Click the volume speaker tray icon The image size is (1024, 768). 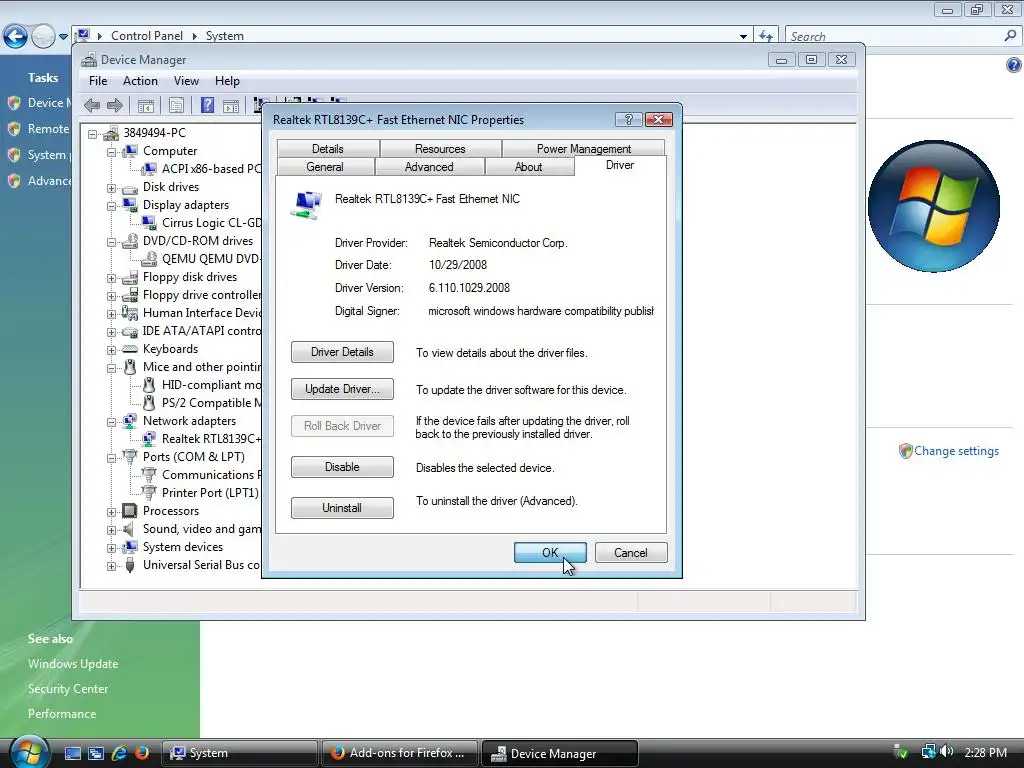click(947, 752)
